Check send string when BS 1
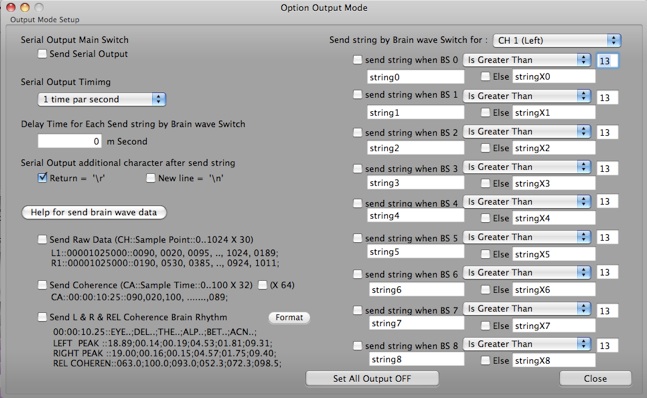647x398 pixels. (x=357, y=94)
